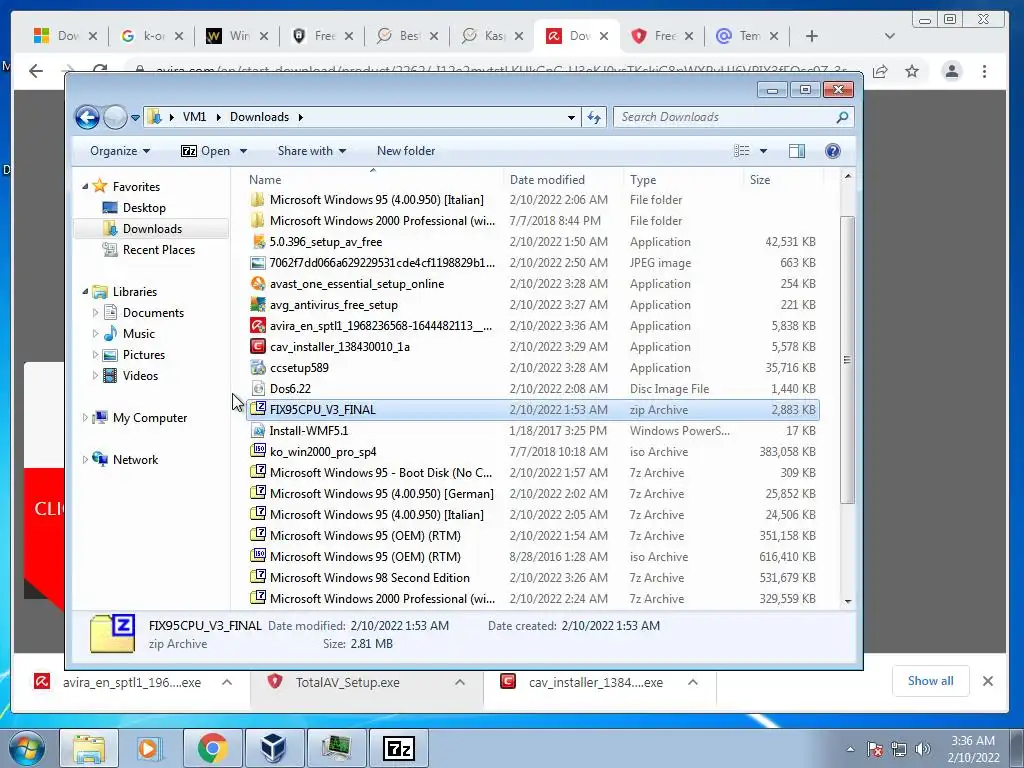This screenshot has height=768, width=1024.
Task: Open recent pages dropdown beside nav arrows
Action: [135, 118]
